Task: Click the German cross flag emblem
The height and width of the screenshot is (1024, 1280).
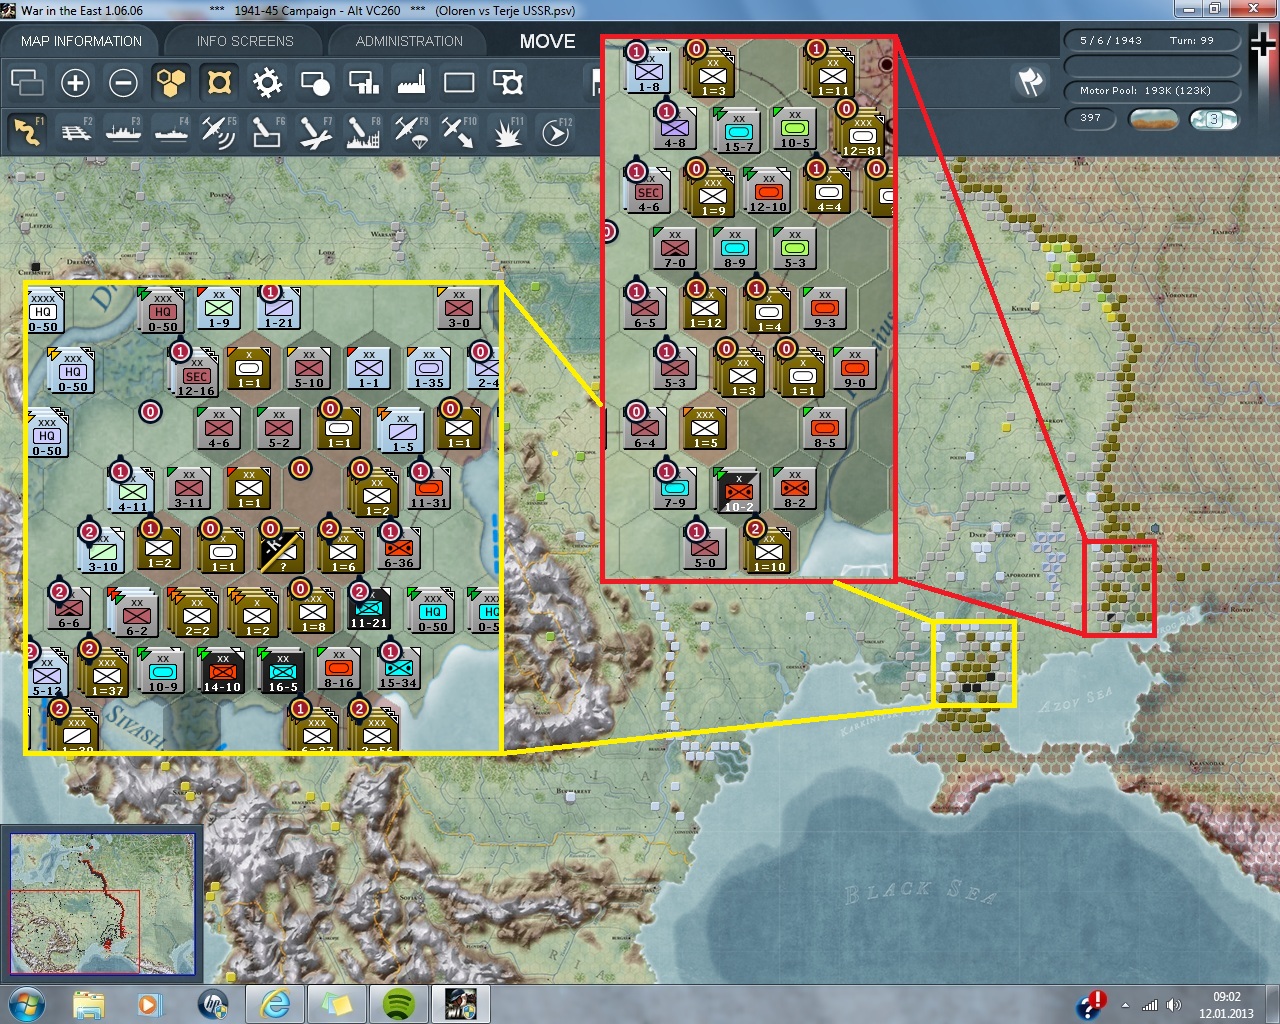Action: coord(1262,44)
